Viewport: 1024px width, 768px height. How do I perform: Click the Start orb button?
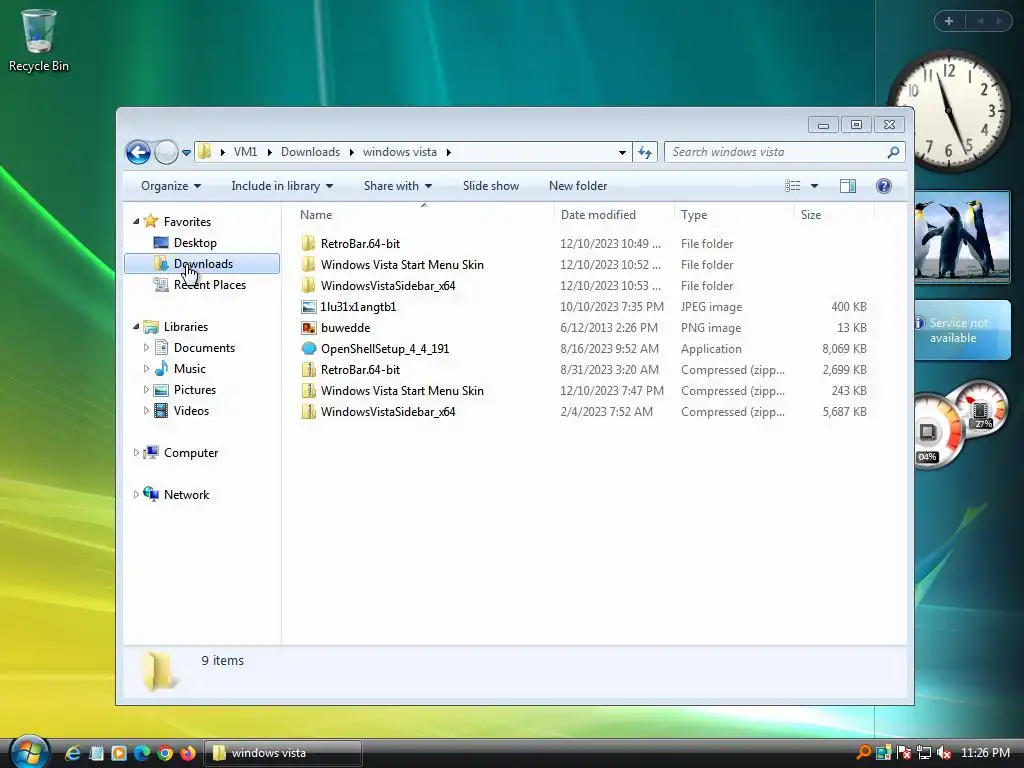(x=29, y=752)
